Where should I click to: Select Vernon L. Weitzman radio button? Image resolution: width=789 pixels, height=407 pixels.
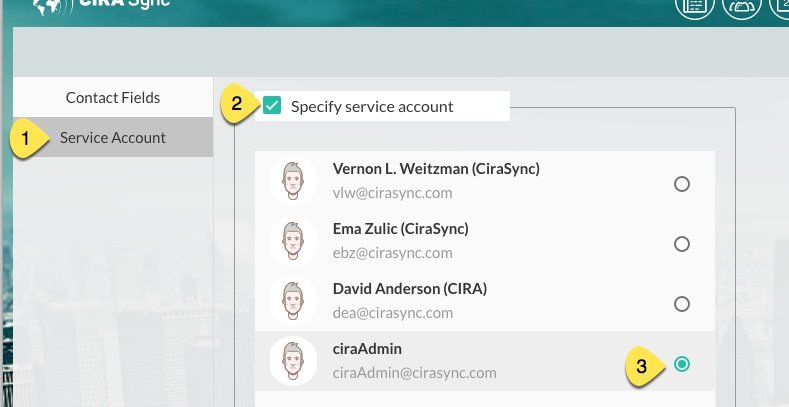click(x=682, y=184)
